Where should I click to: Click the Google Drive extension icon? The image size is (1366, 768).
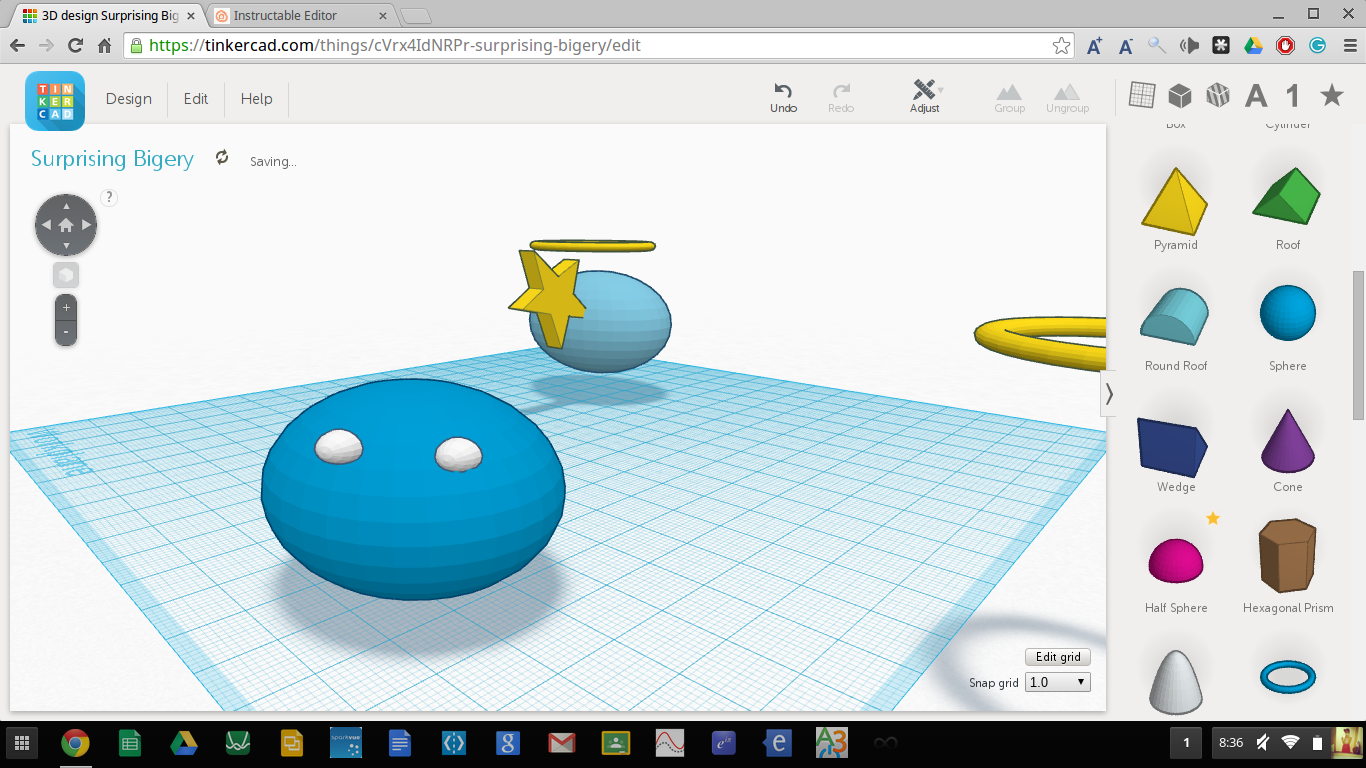point(1253,46)
